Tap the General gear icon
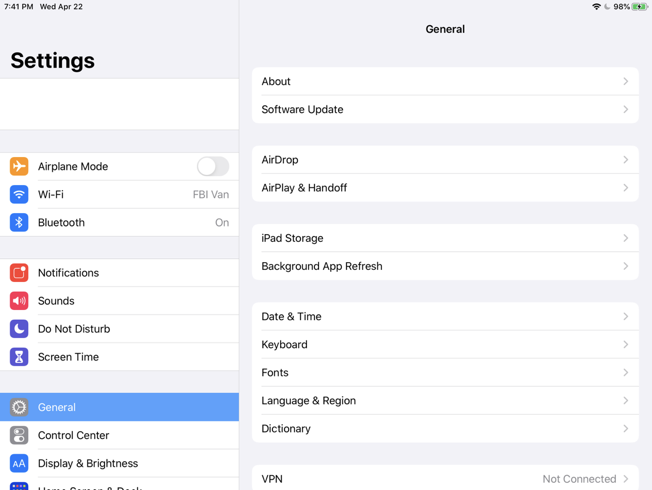652x490 pixels. (19, 407)
